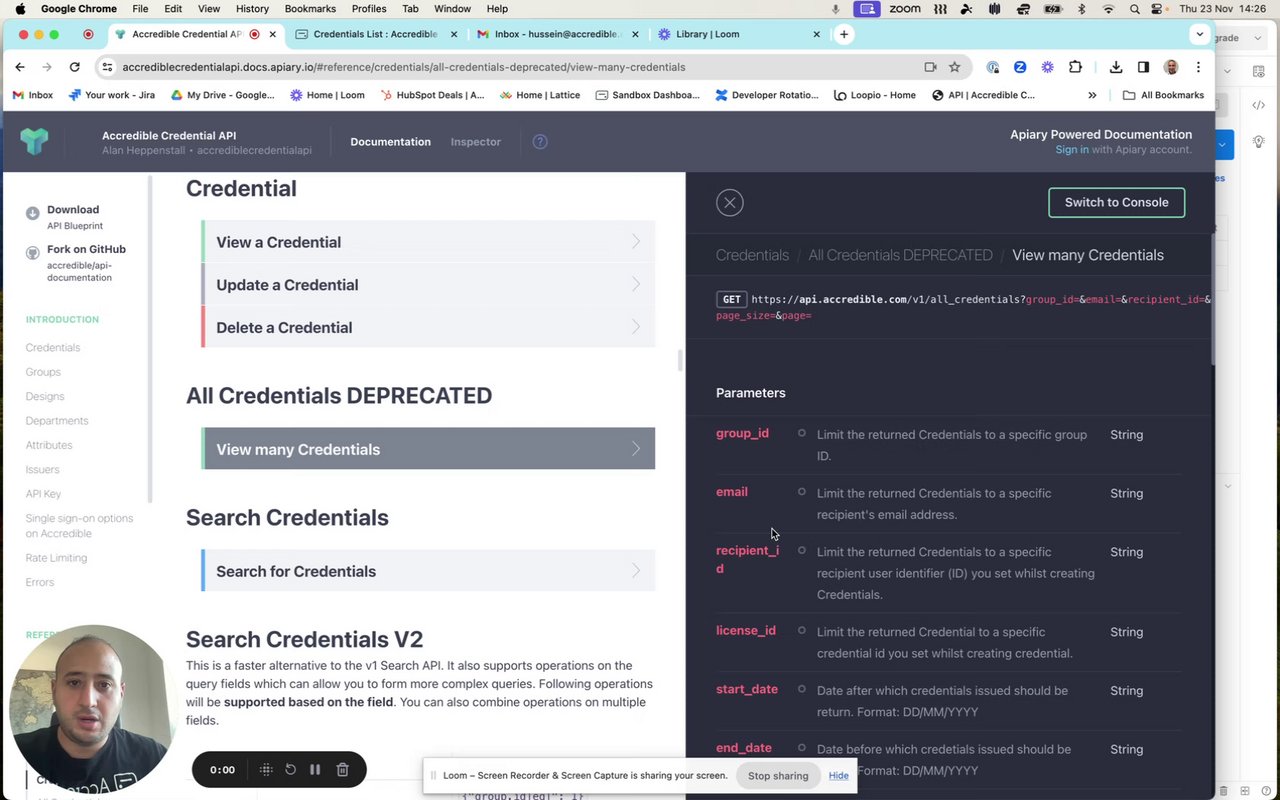Delete the Loom recording with trash icon
The height and width of the screenshot is (800, 1280).
[342, 770]
